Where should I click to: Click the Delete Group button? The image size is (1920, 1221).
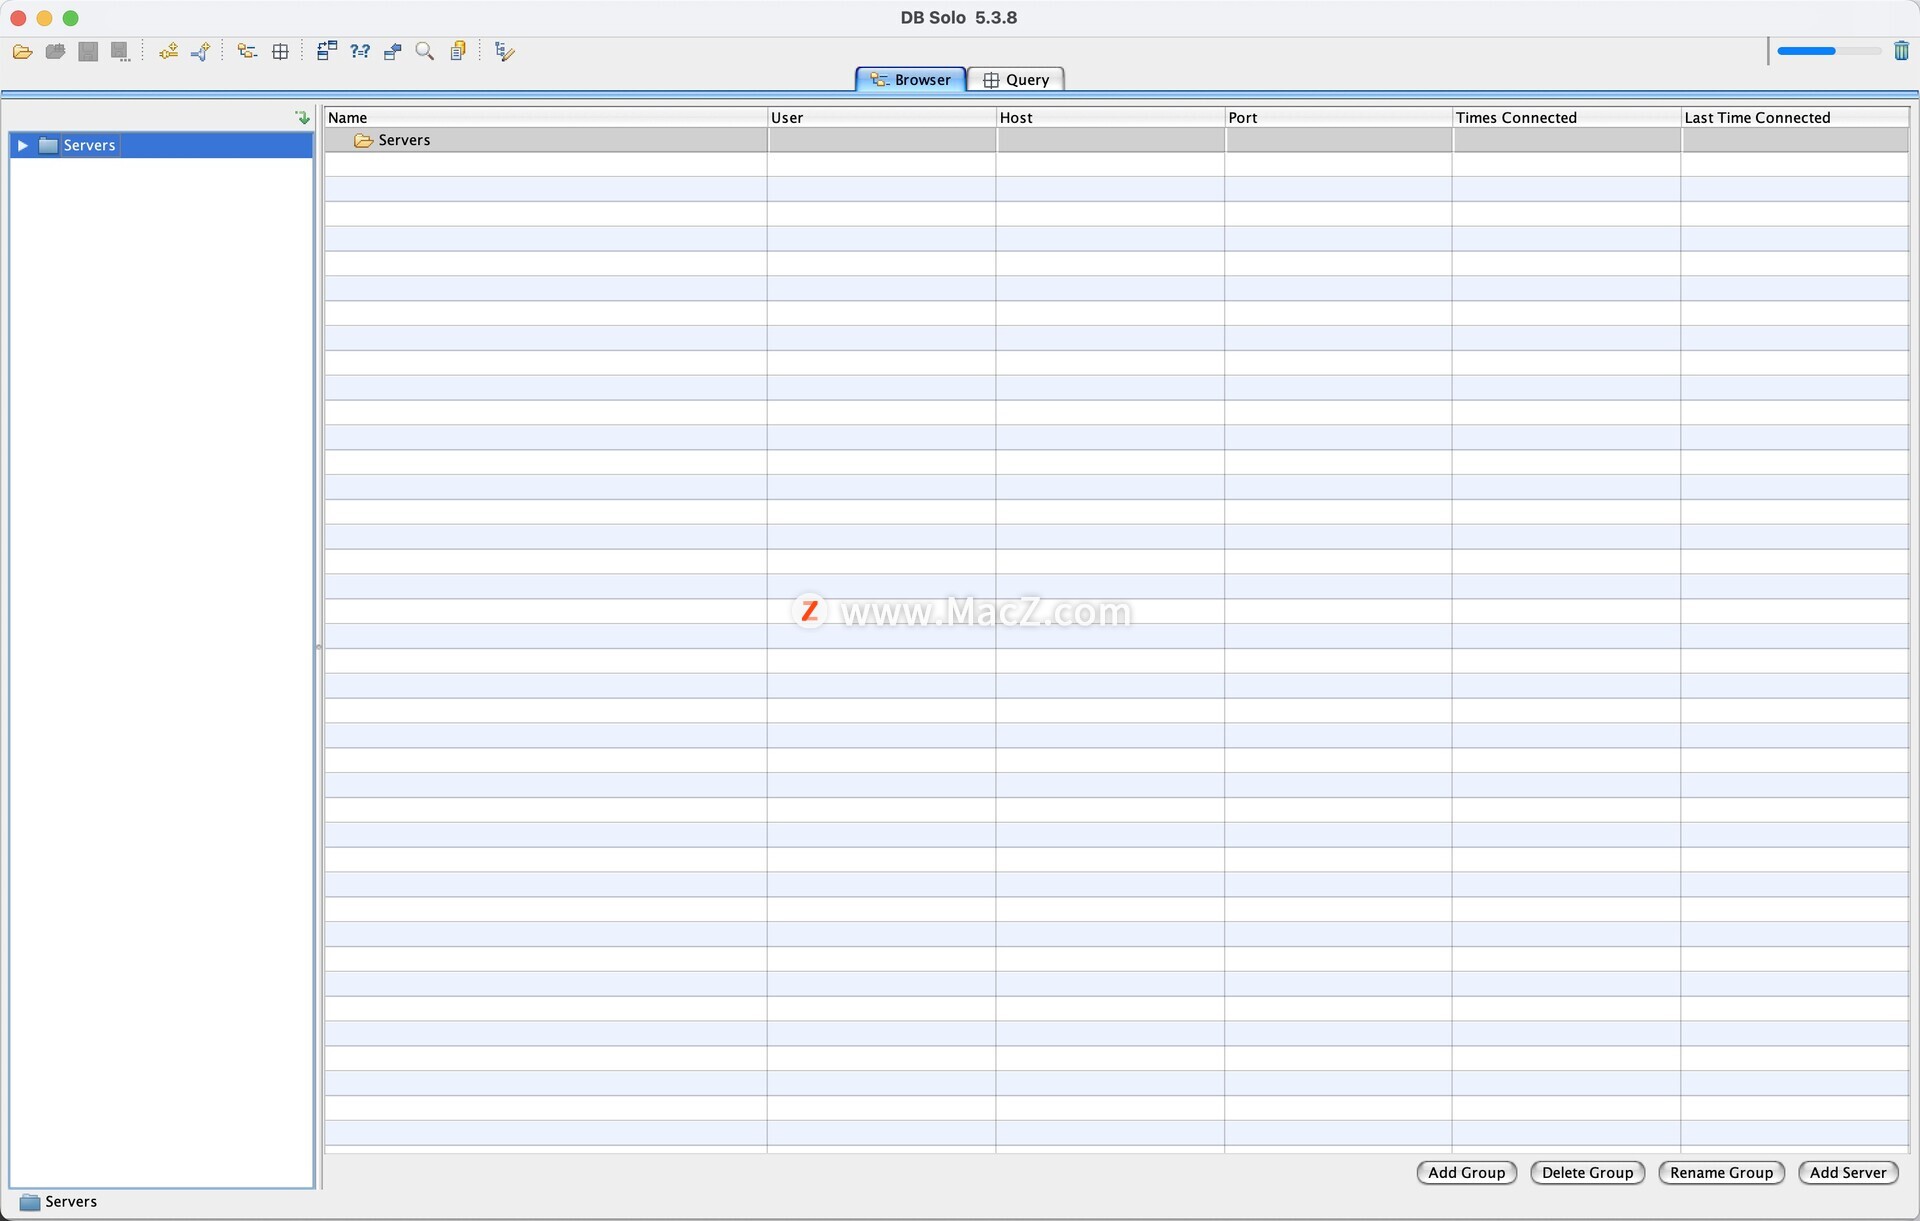coord(1587,1173)
